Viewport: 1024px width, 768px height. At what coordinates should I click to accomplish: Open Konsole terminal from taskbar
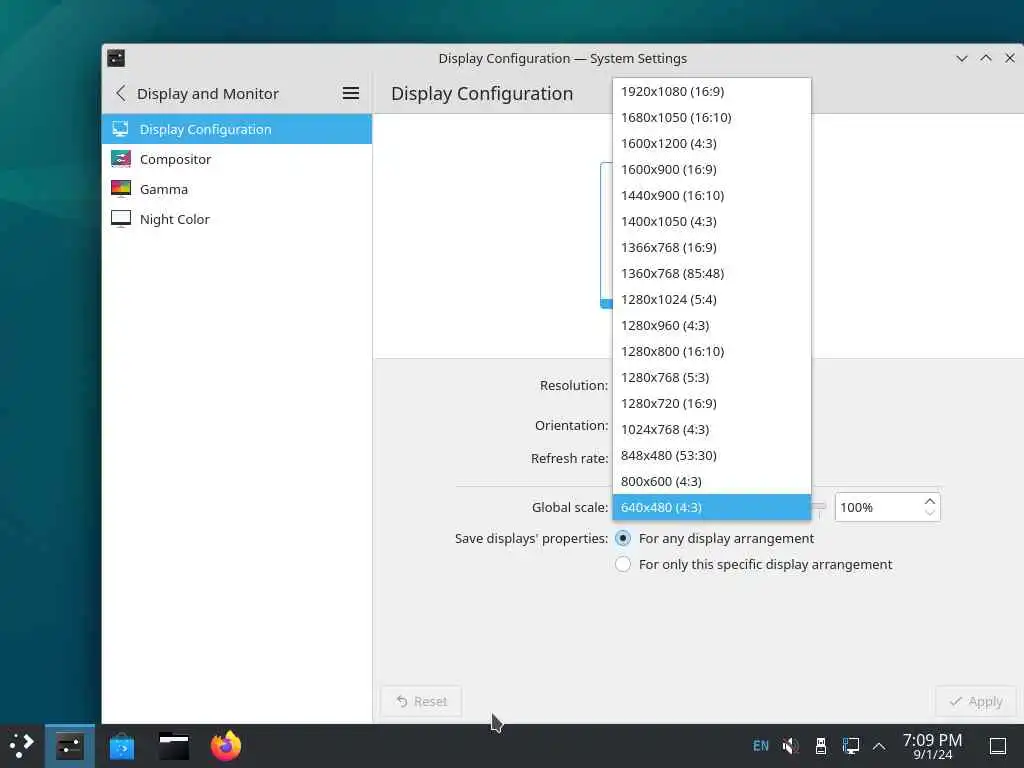(174, 746)
